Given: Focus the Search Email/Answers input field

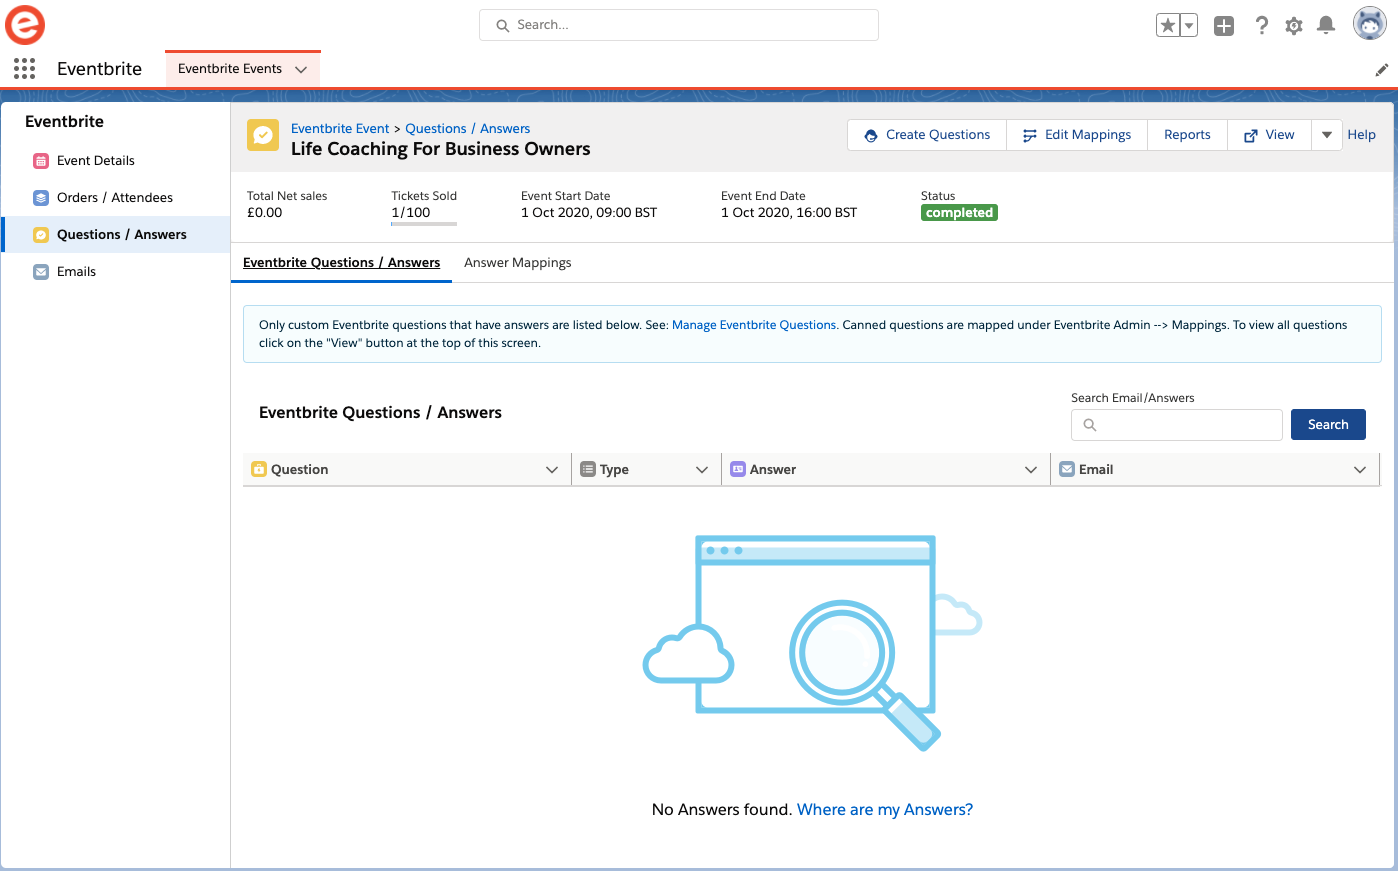Looking at the screenshot, I should [1177, 424].
